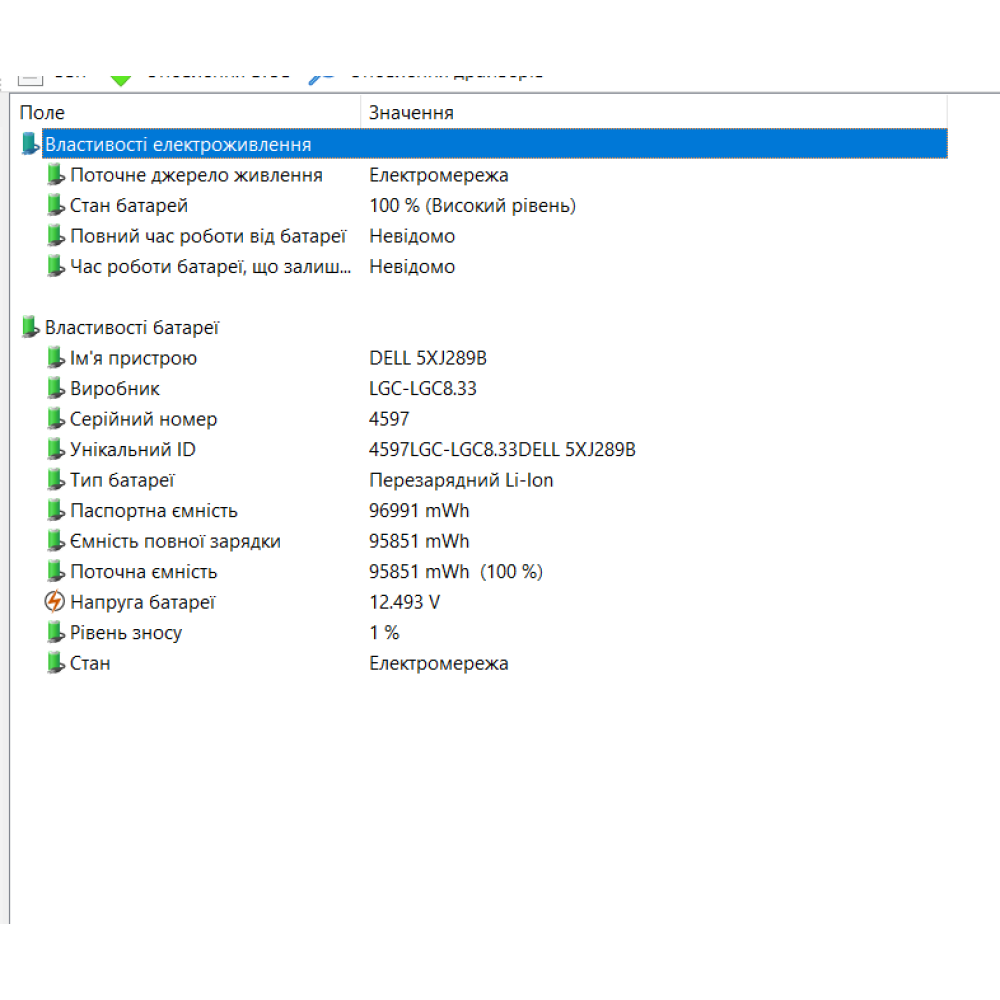Click the serial number value 4597

coord(389,419)
